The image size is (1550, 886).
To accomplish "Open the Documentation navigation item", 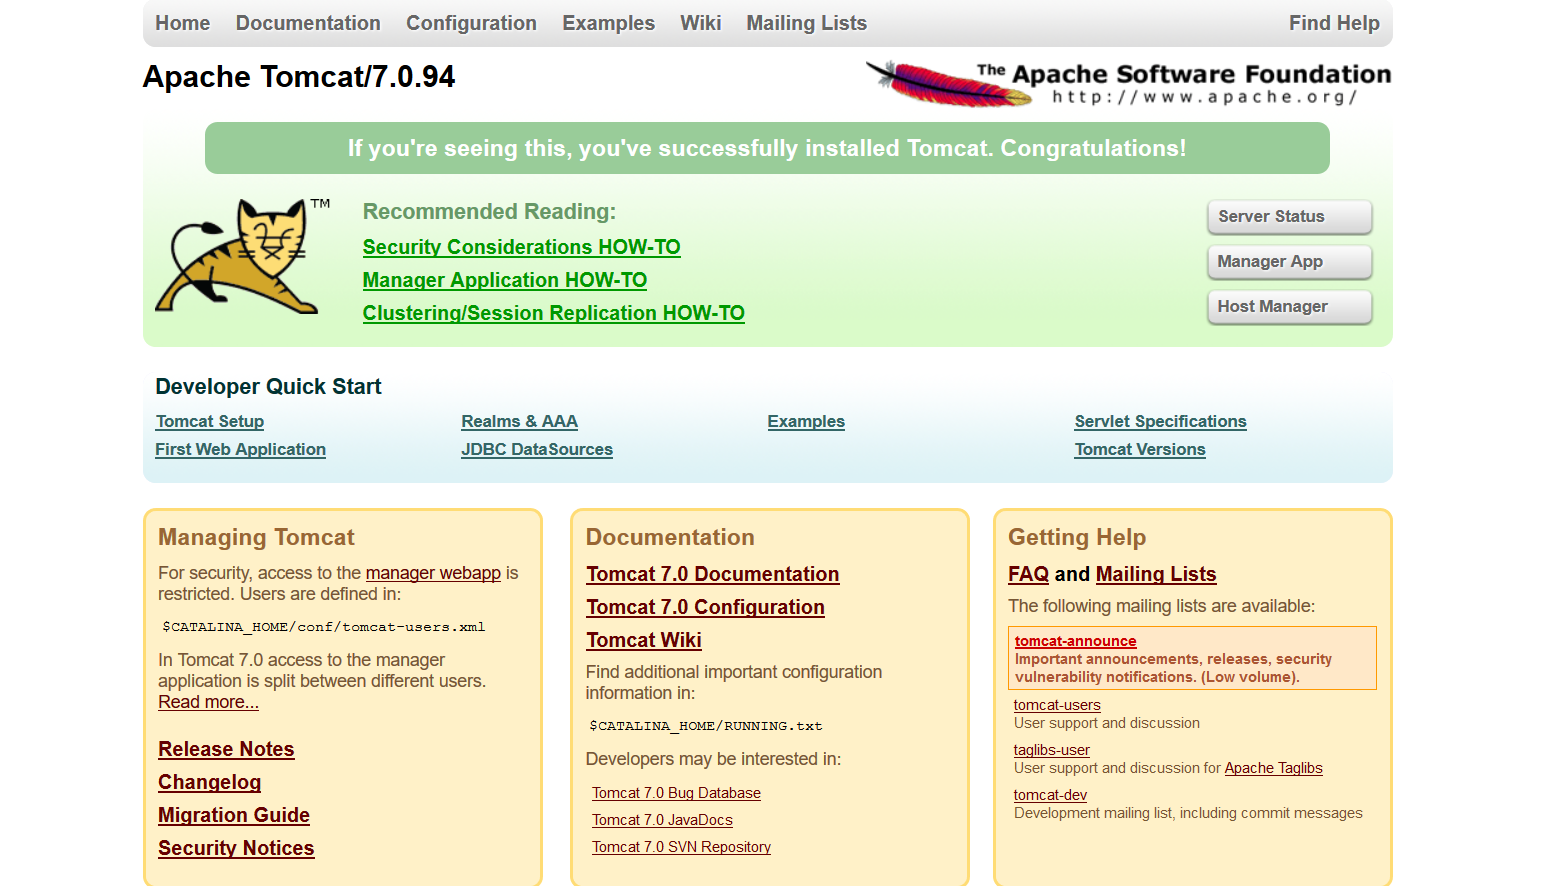I will pos(308,23).
